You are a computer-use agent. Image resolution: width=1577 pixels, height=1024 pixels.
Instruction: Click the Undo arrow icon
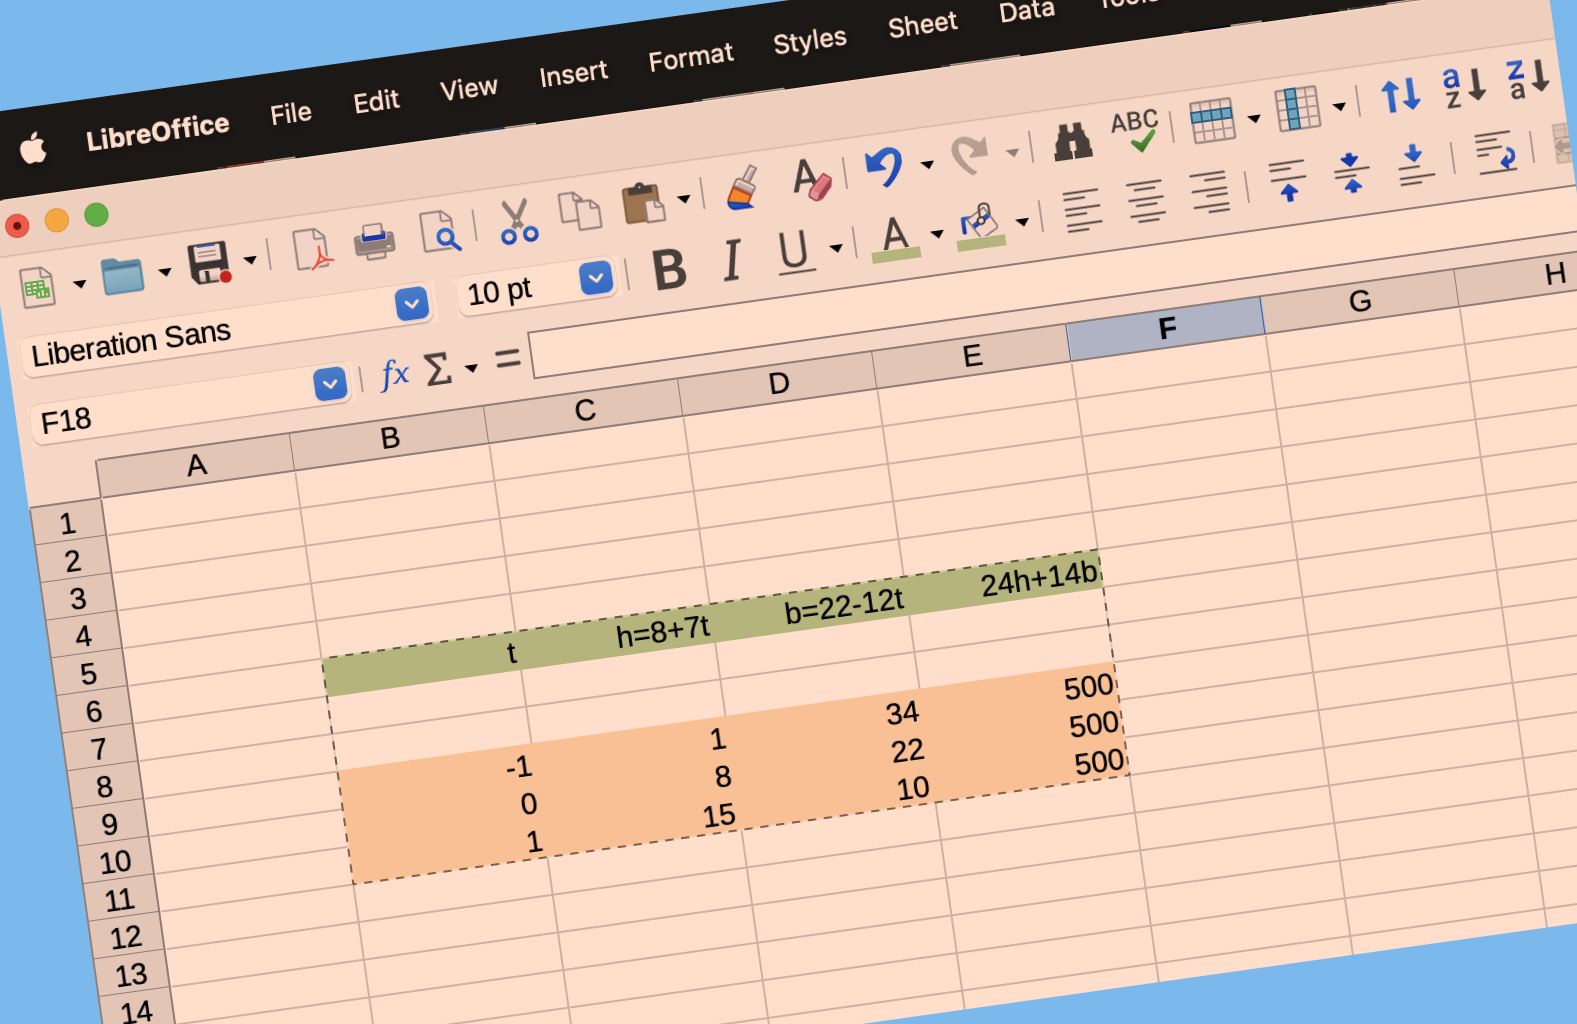pos(884,166)
